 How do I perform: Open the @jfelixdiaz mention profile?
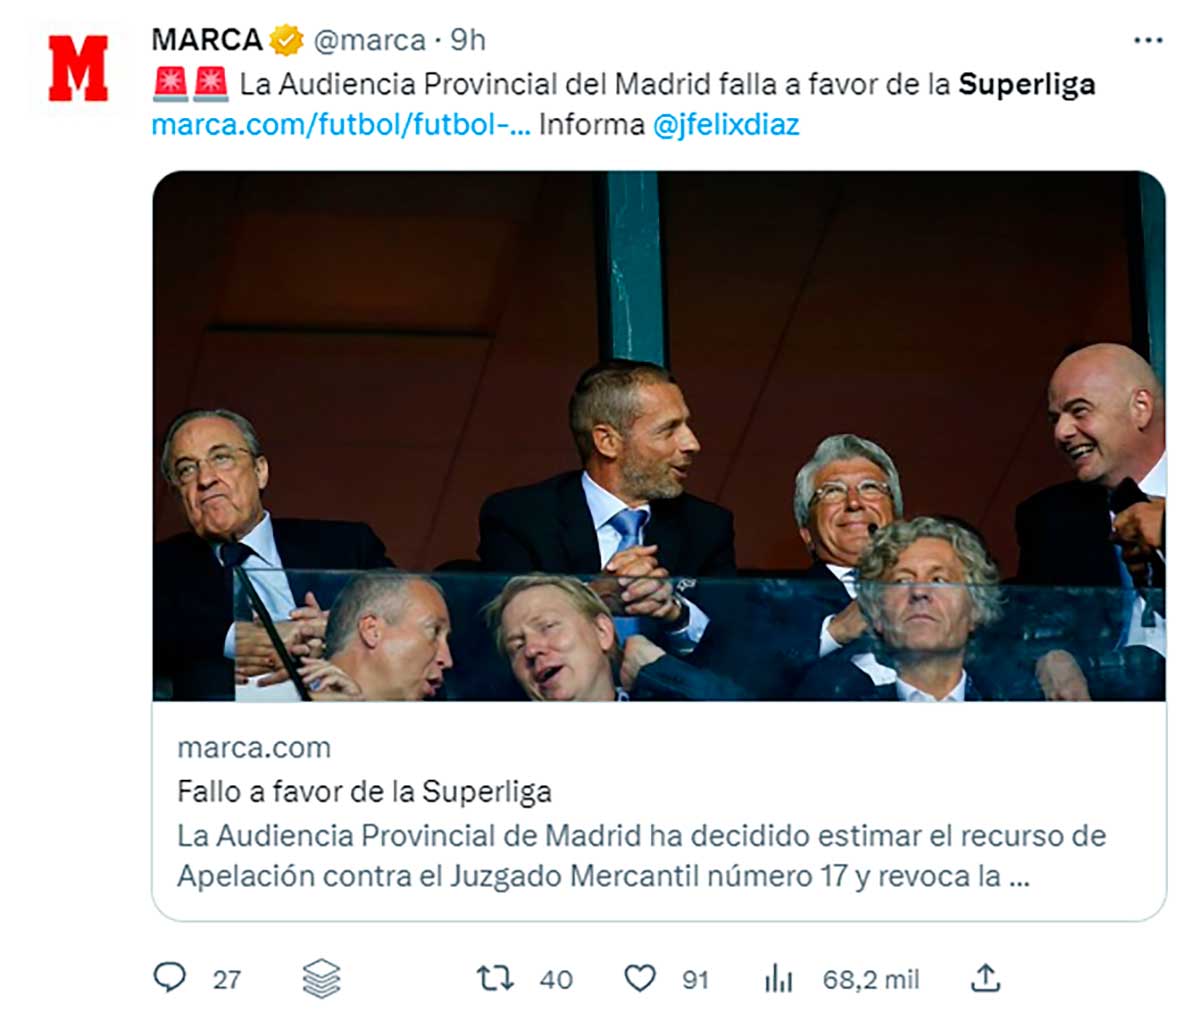[x=725, y=126]
